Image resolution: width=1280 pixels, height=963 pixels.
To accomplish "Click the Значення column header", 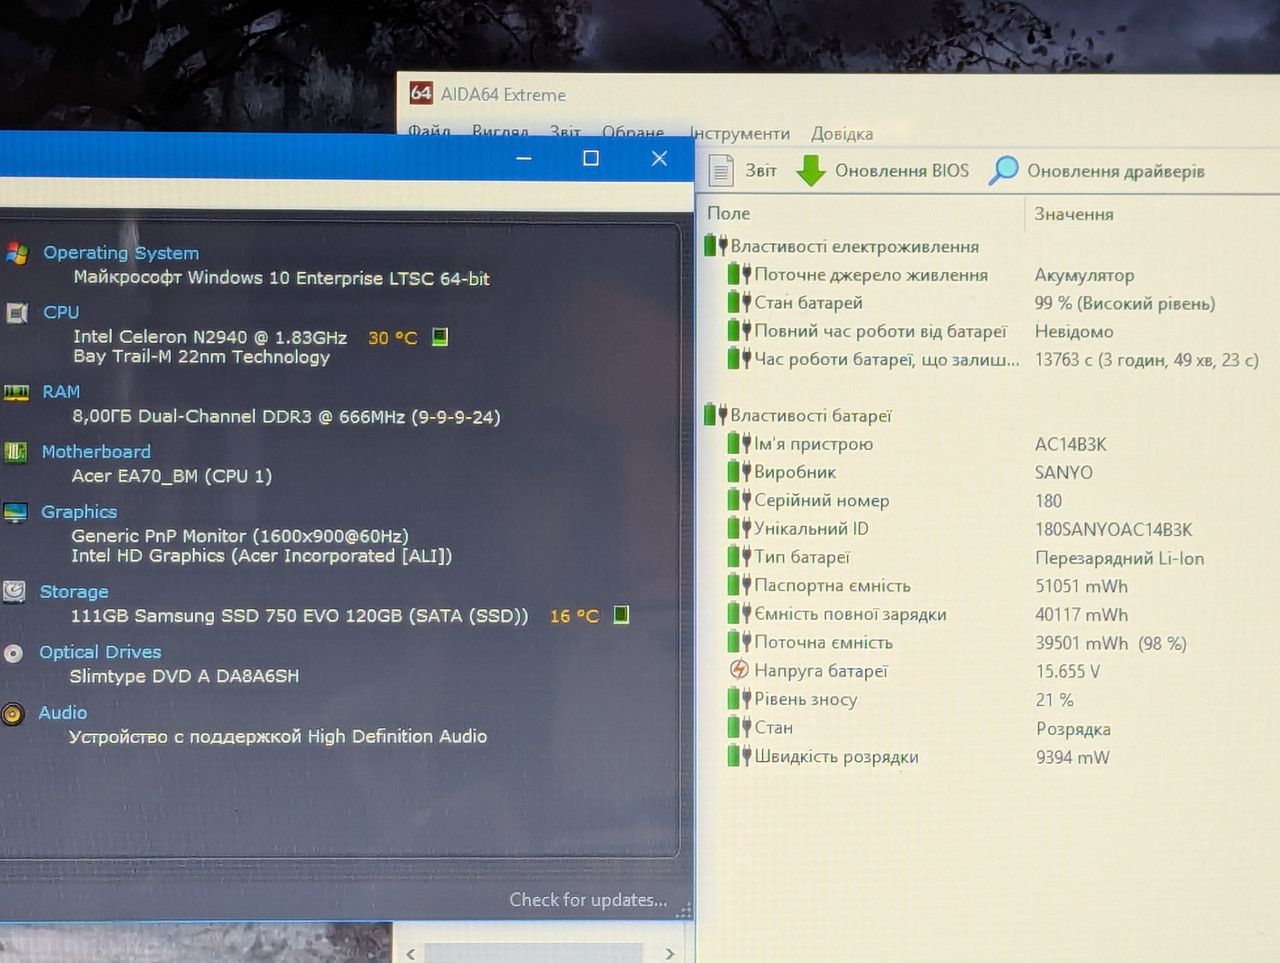I will pyautogui.click(x=1073, y=214).
